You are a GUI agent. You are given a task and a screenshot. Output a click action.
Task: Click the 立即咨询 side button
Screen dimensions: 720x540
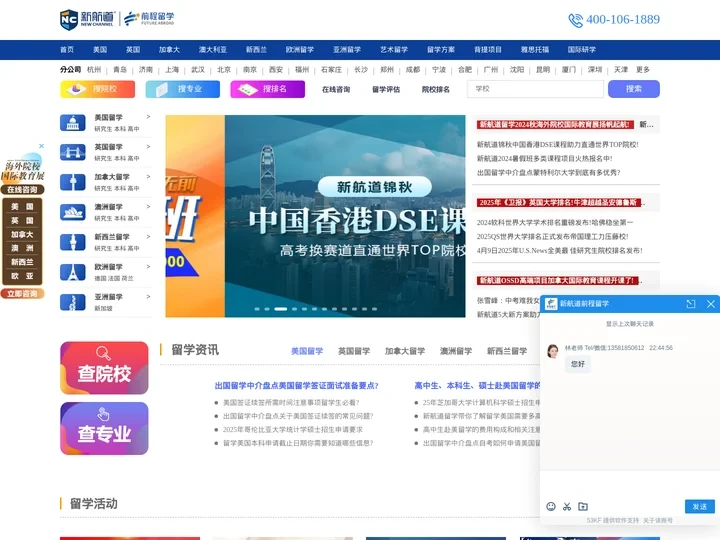point(22,293)
